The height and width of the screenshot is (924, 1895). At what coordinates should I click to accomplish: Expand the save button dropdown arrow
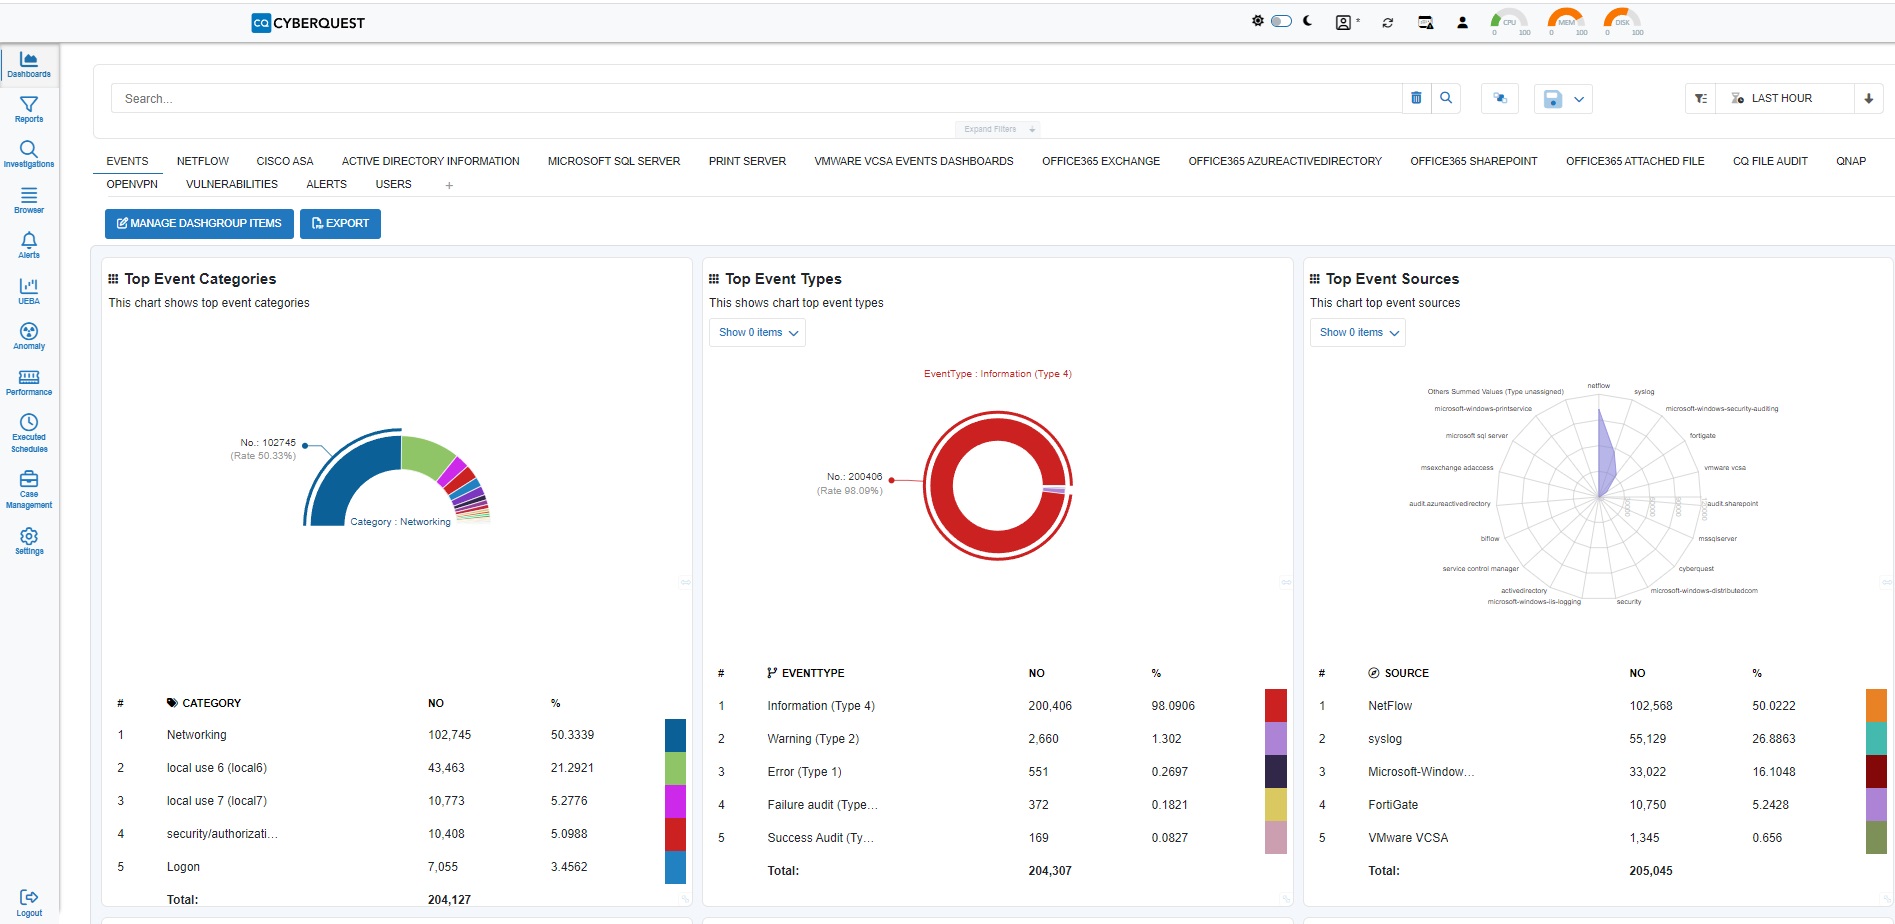[1579, 99]
